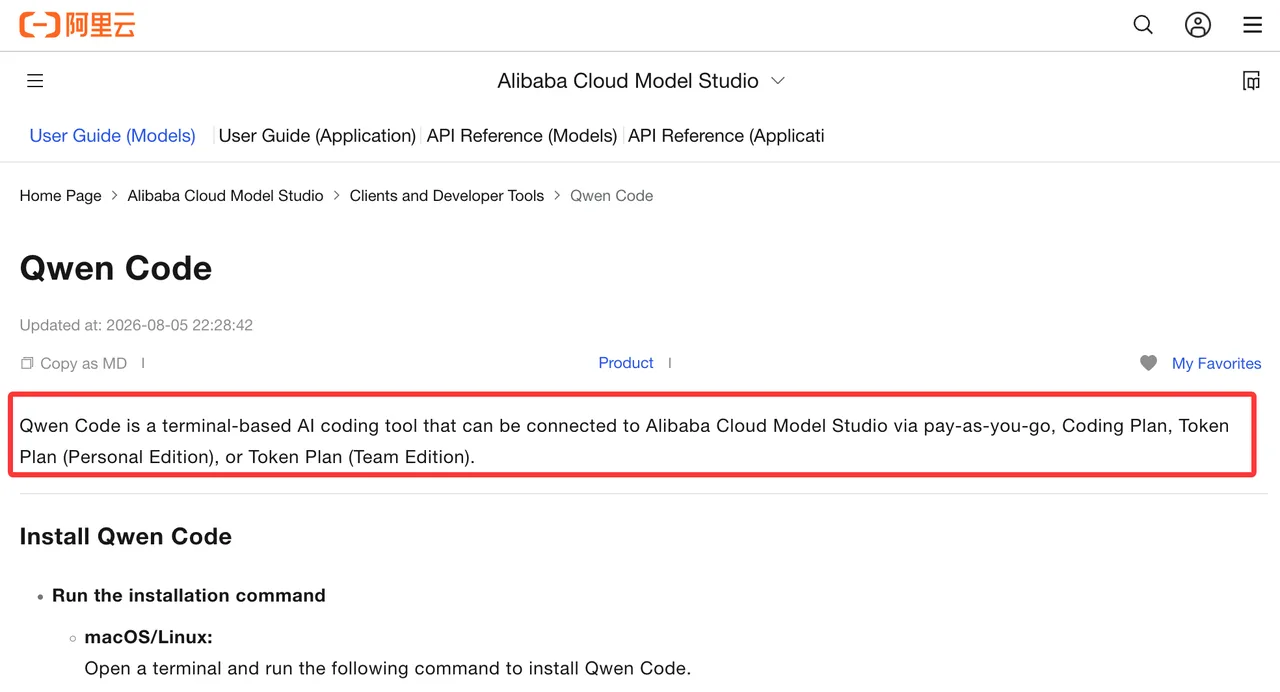Click the Copy as MD icon
The width and height of the screenshot is (1280, 692).
[27, 363]
